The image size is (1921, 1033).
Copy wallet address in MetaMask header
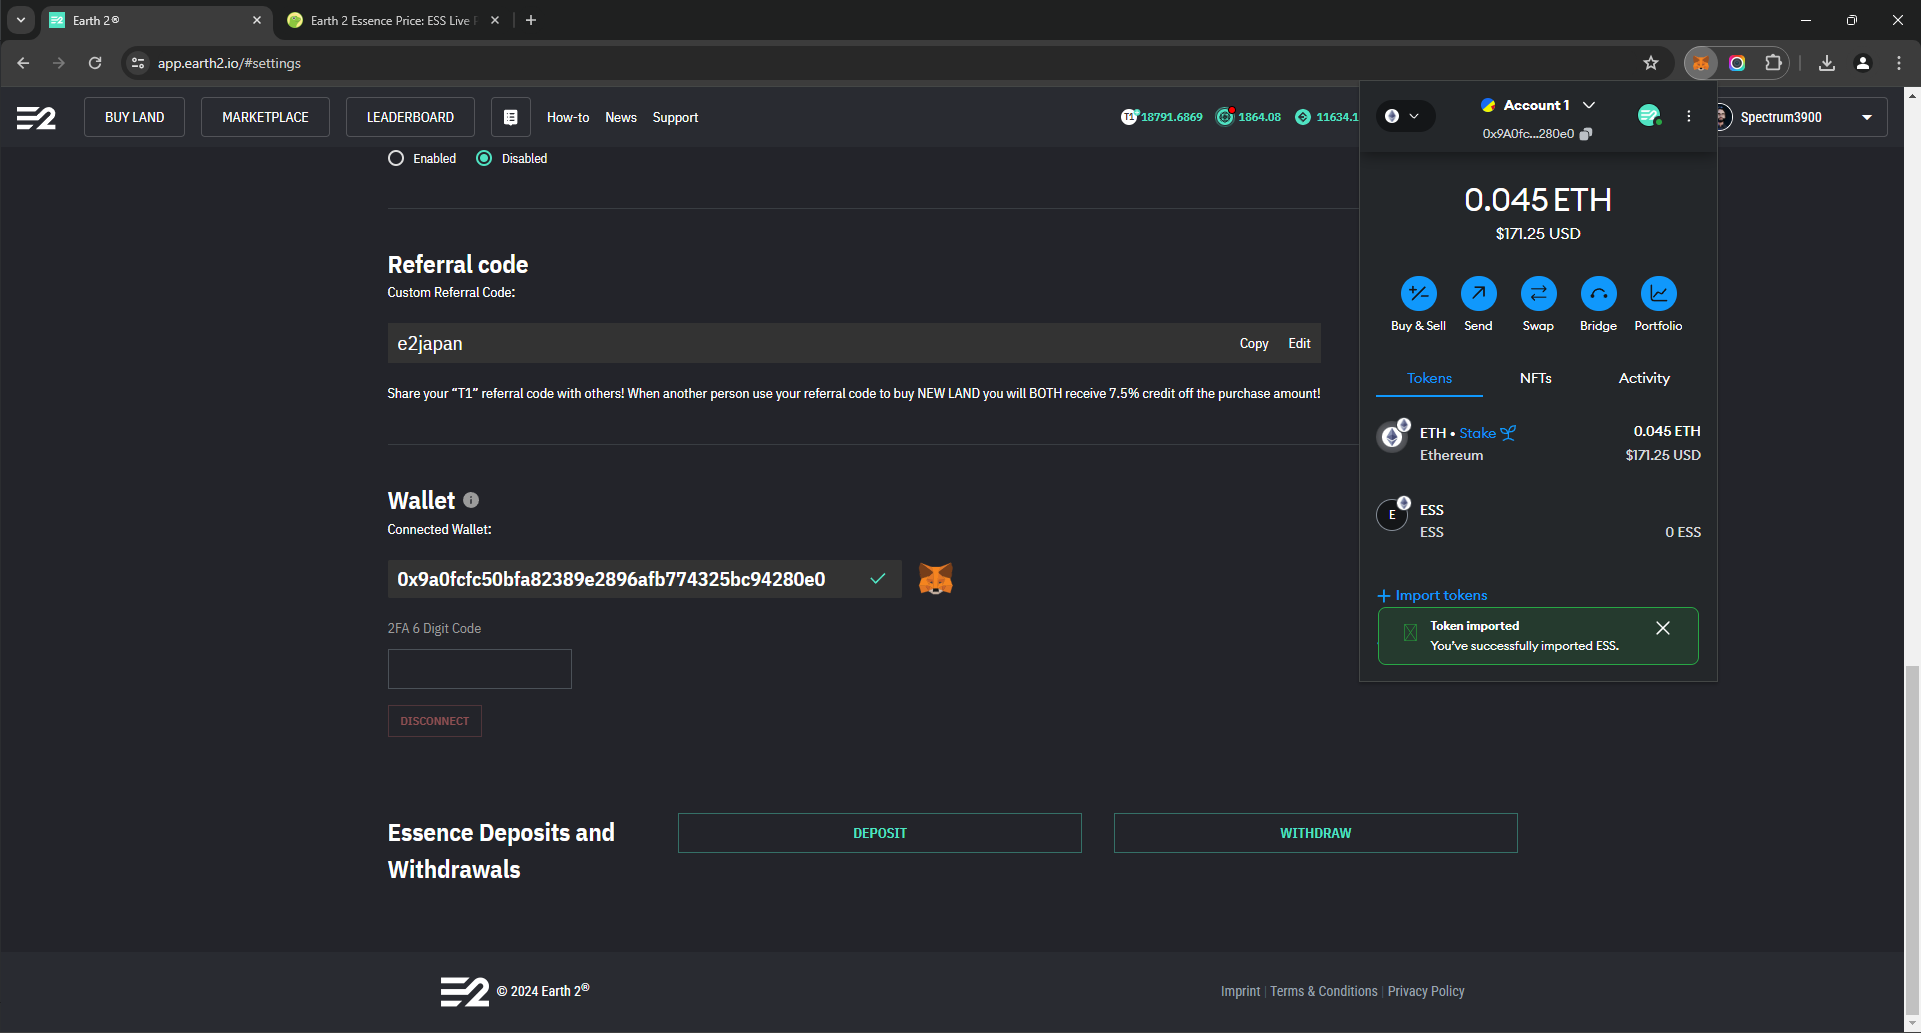click(x=1586, y=134)
